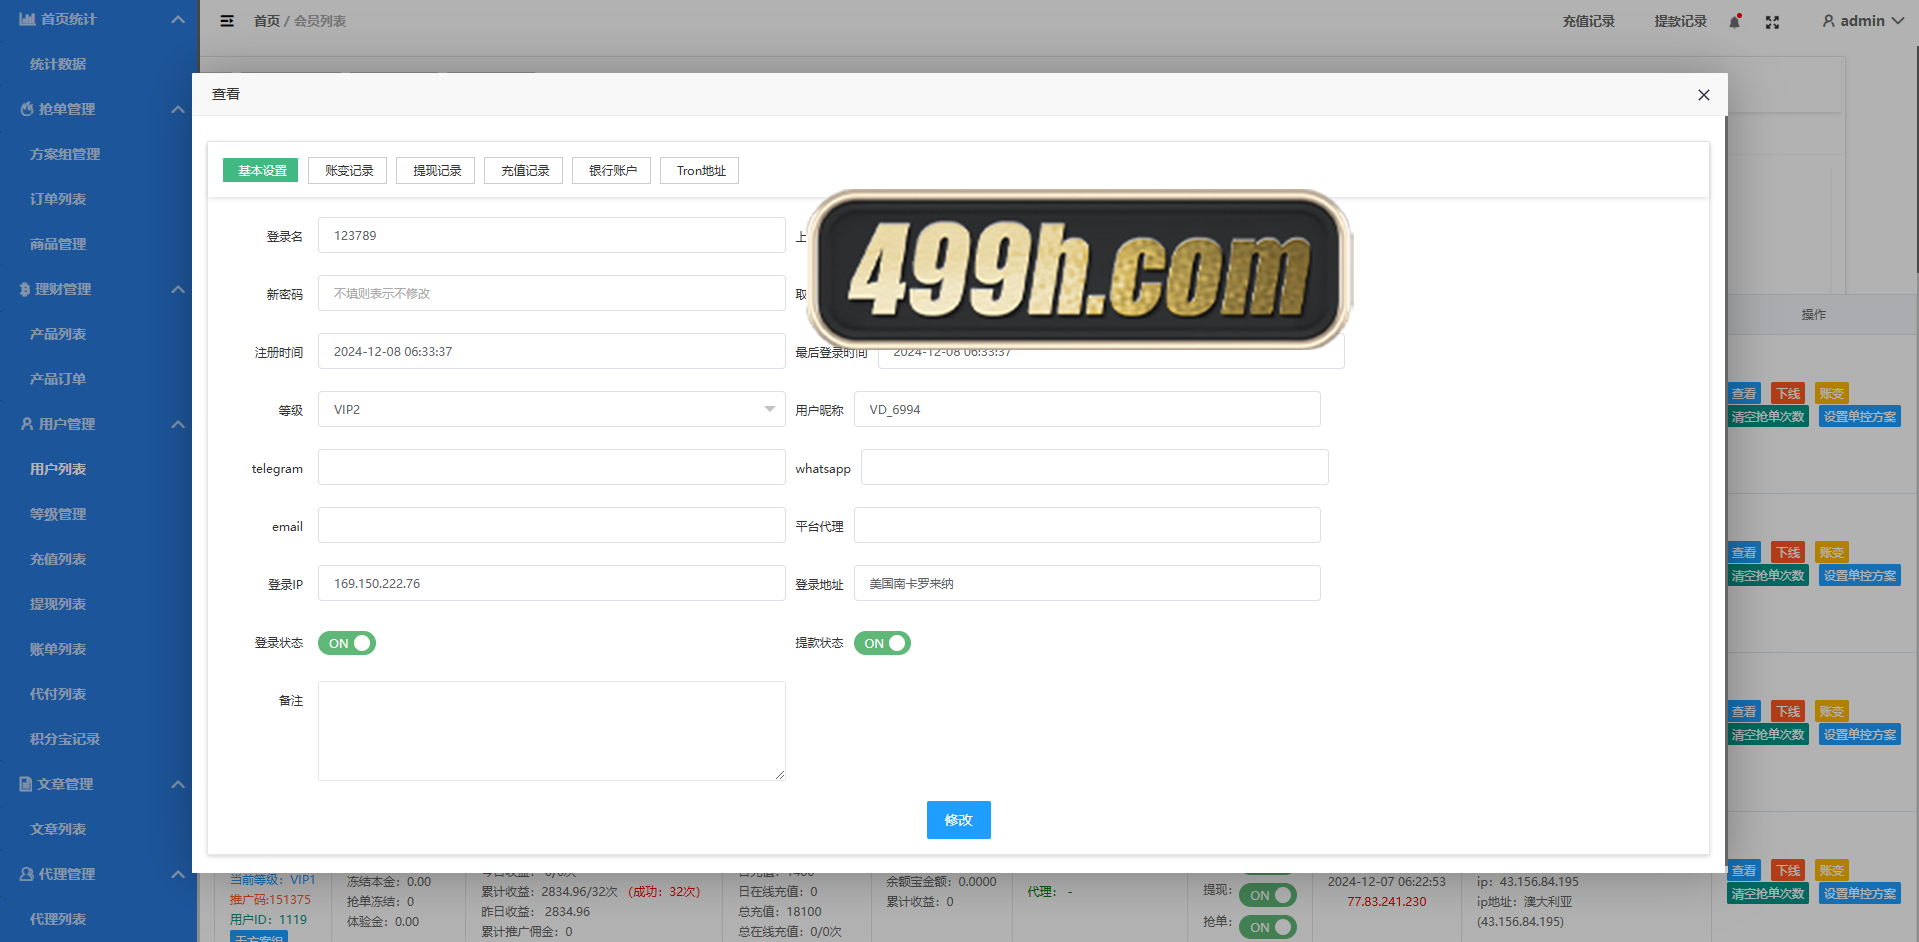Close the 查看 dialog with X
The width and height of the screenshot is (1919, 942).
[x=1704, y=95]
